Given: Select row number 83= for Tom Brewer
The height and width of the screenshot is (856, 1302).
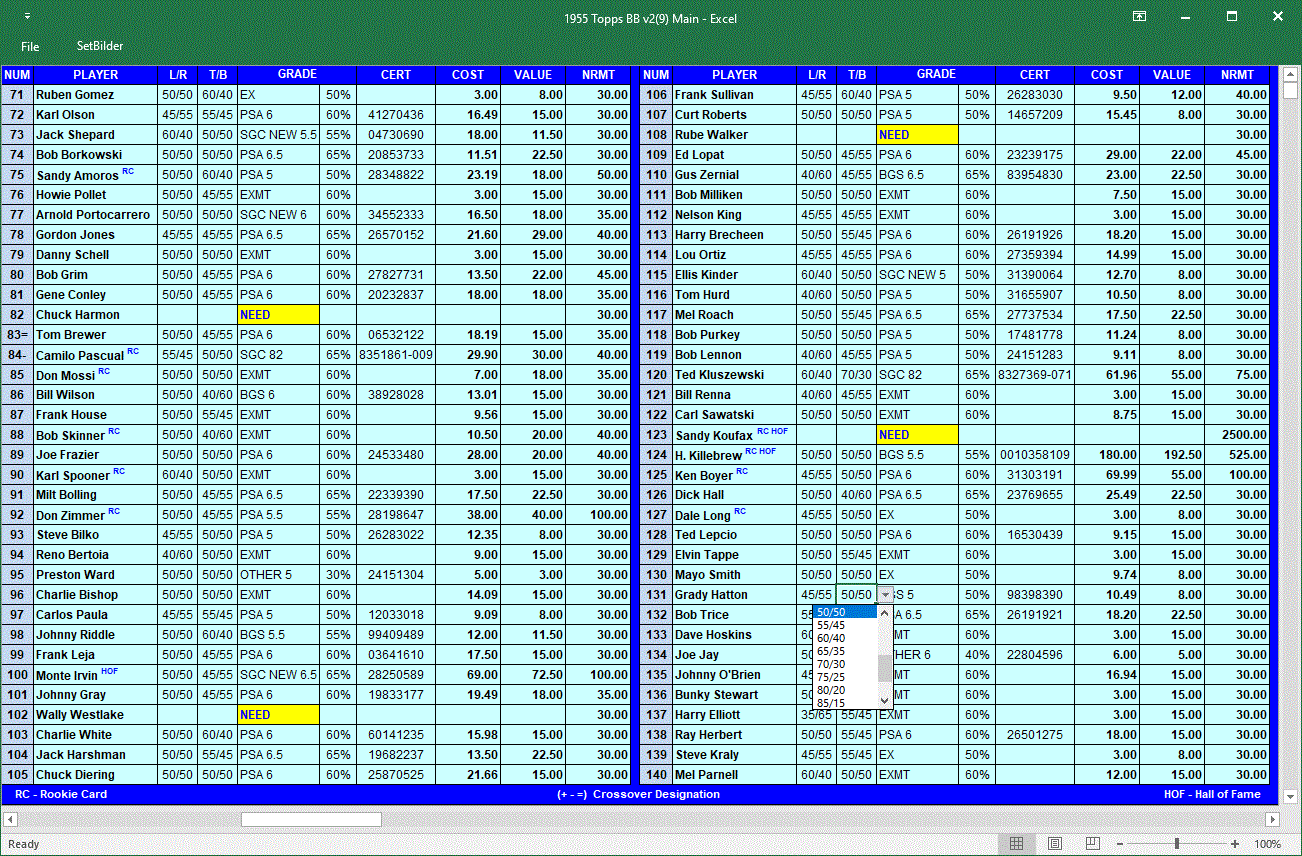Looking at the screenshot, I should click(x=17, y=335).
